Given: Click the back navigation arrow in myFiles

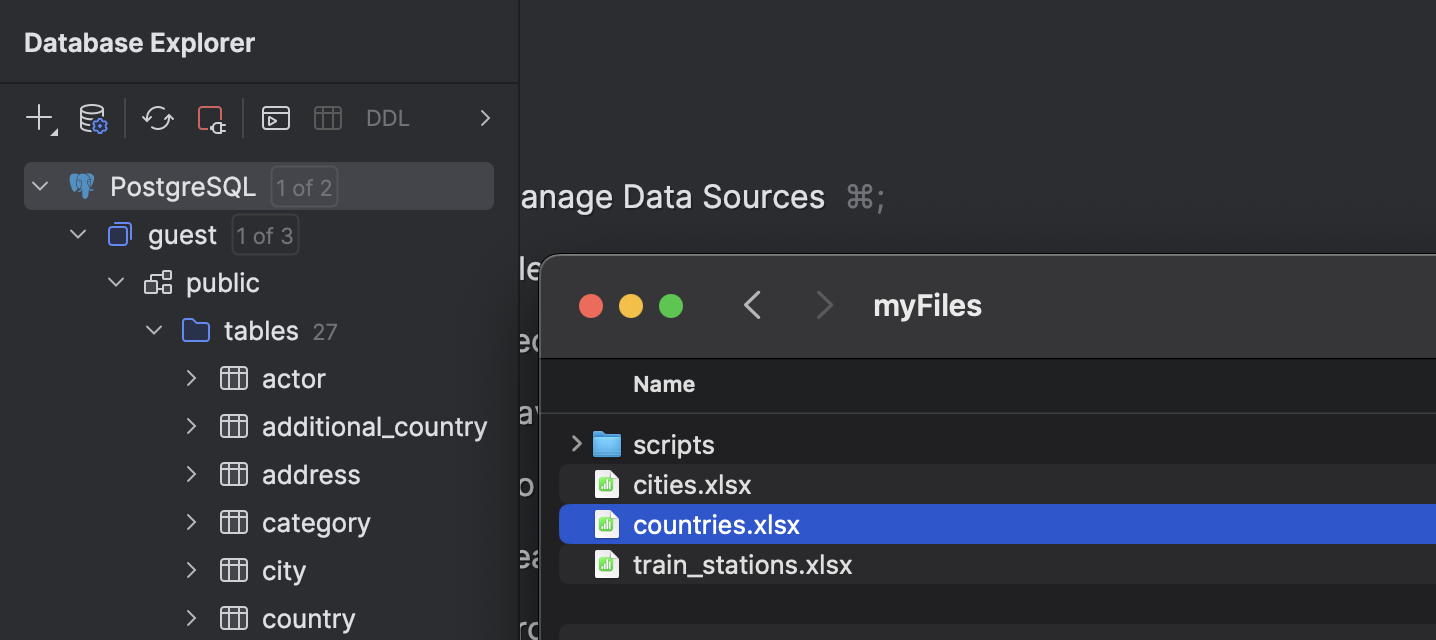Looking at the screenshot, I should (x=753, y=305).
